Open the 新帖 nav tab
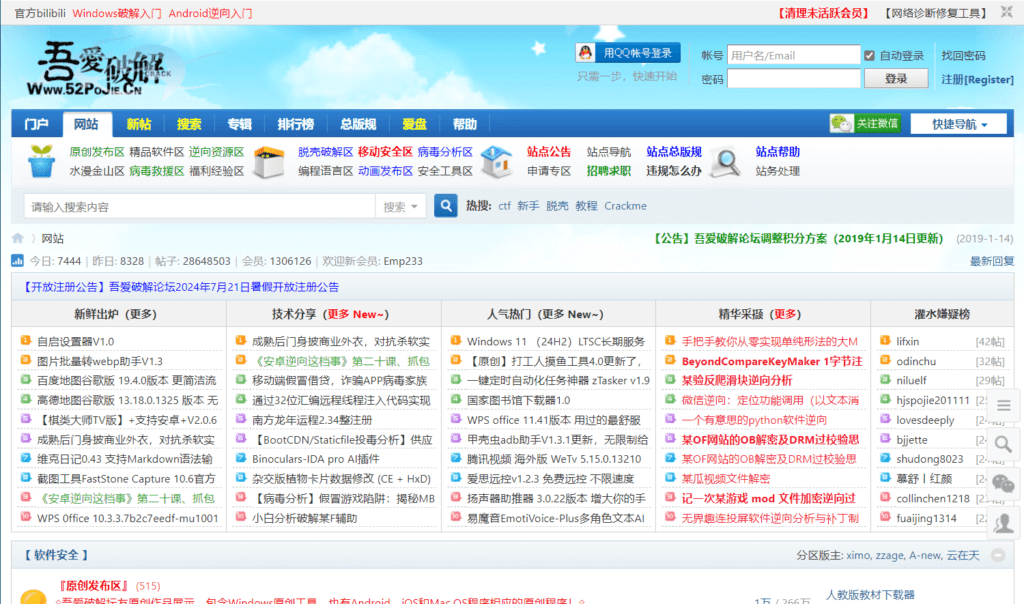This screenshot has width=1024, height=604. tap(138, 124)
